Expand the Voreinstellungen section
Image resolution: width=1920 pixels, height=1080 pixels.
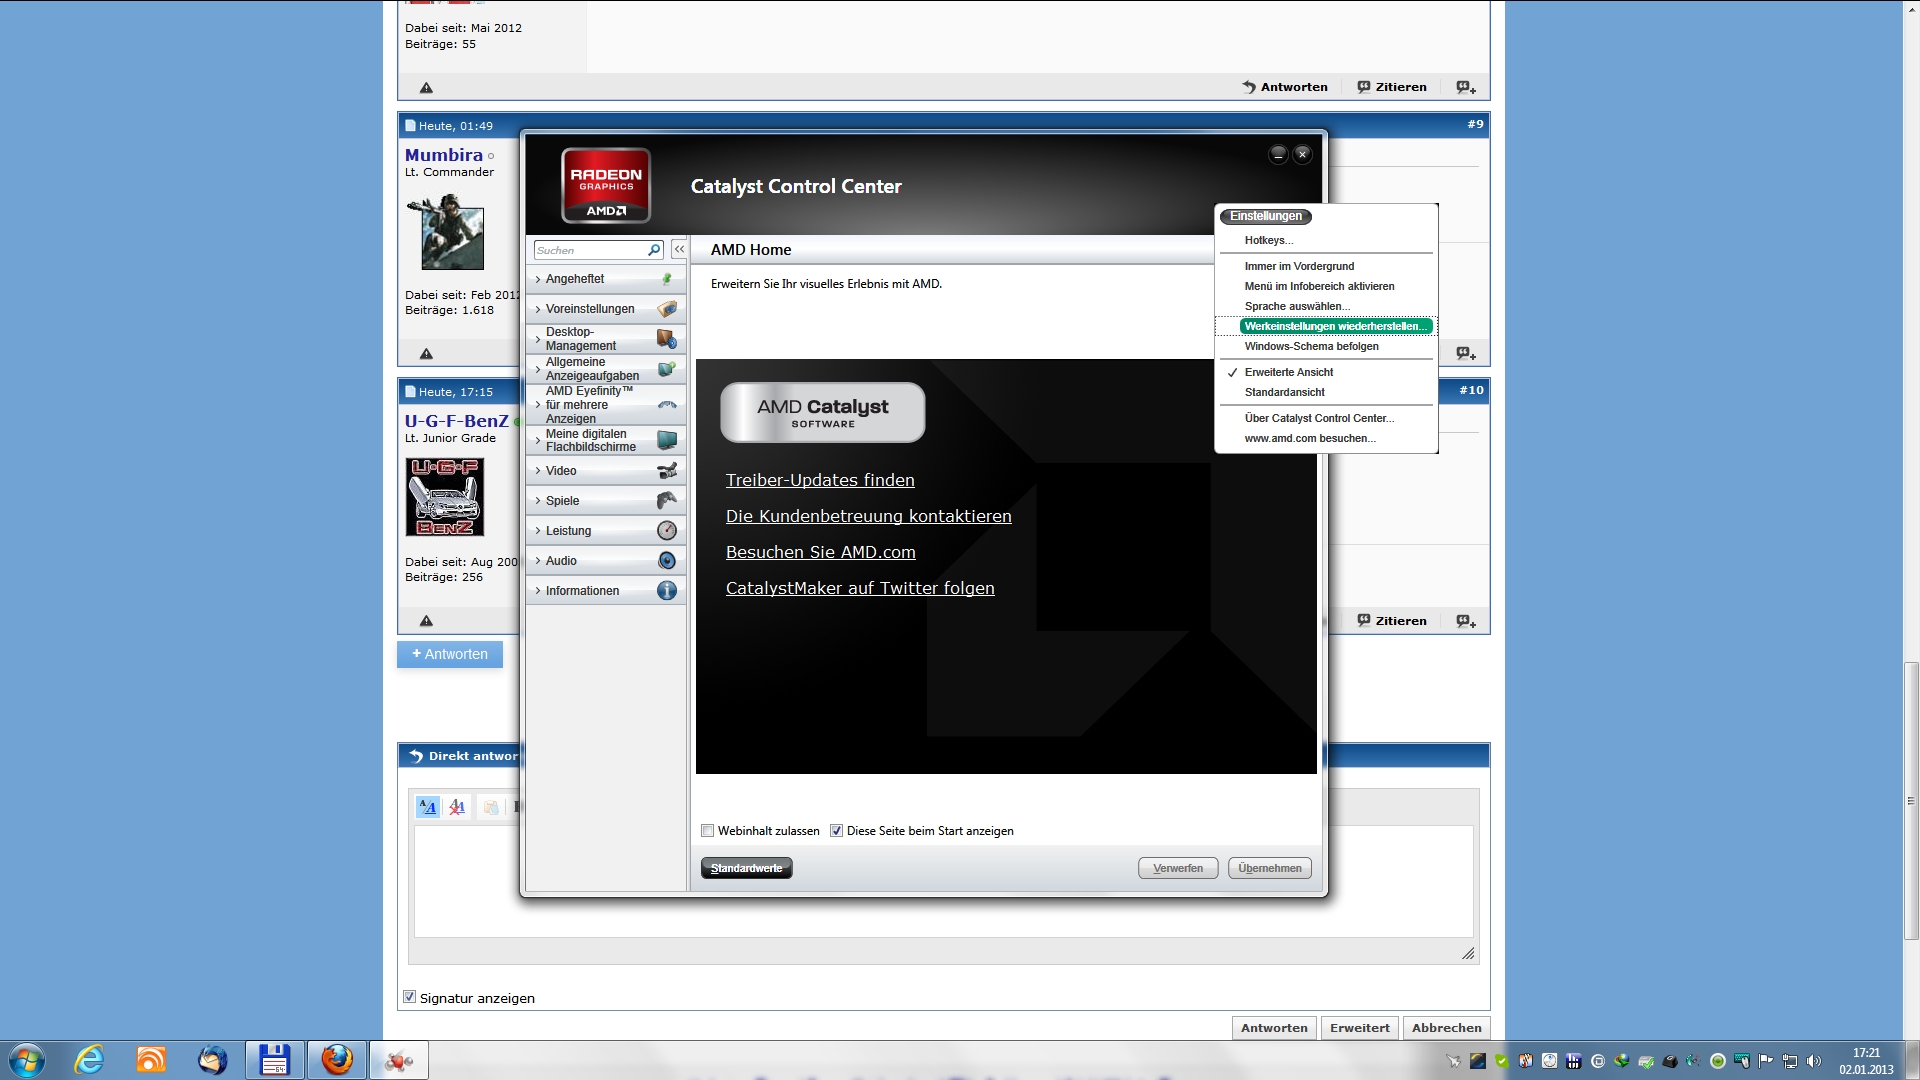coord(590,309)
